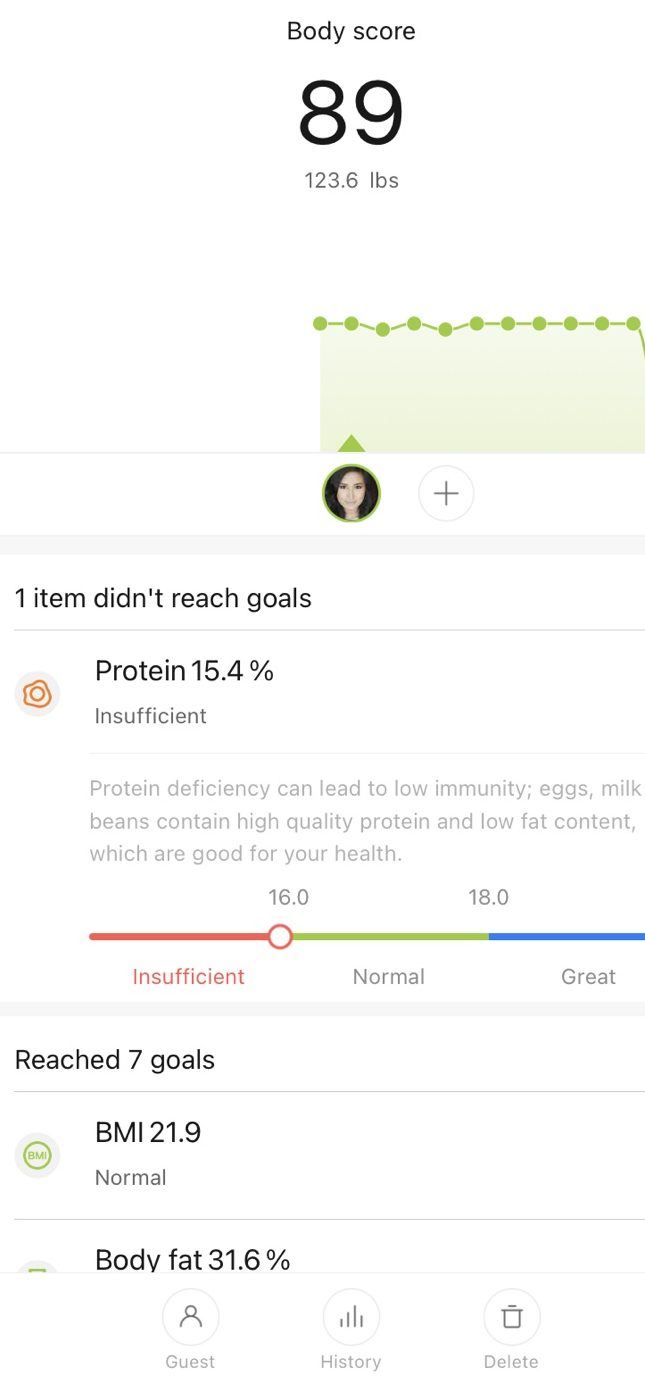Viewport: 645px width, 1397px height.
Task: Open the History chart icon
Action: point(351,1317)
